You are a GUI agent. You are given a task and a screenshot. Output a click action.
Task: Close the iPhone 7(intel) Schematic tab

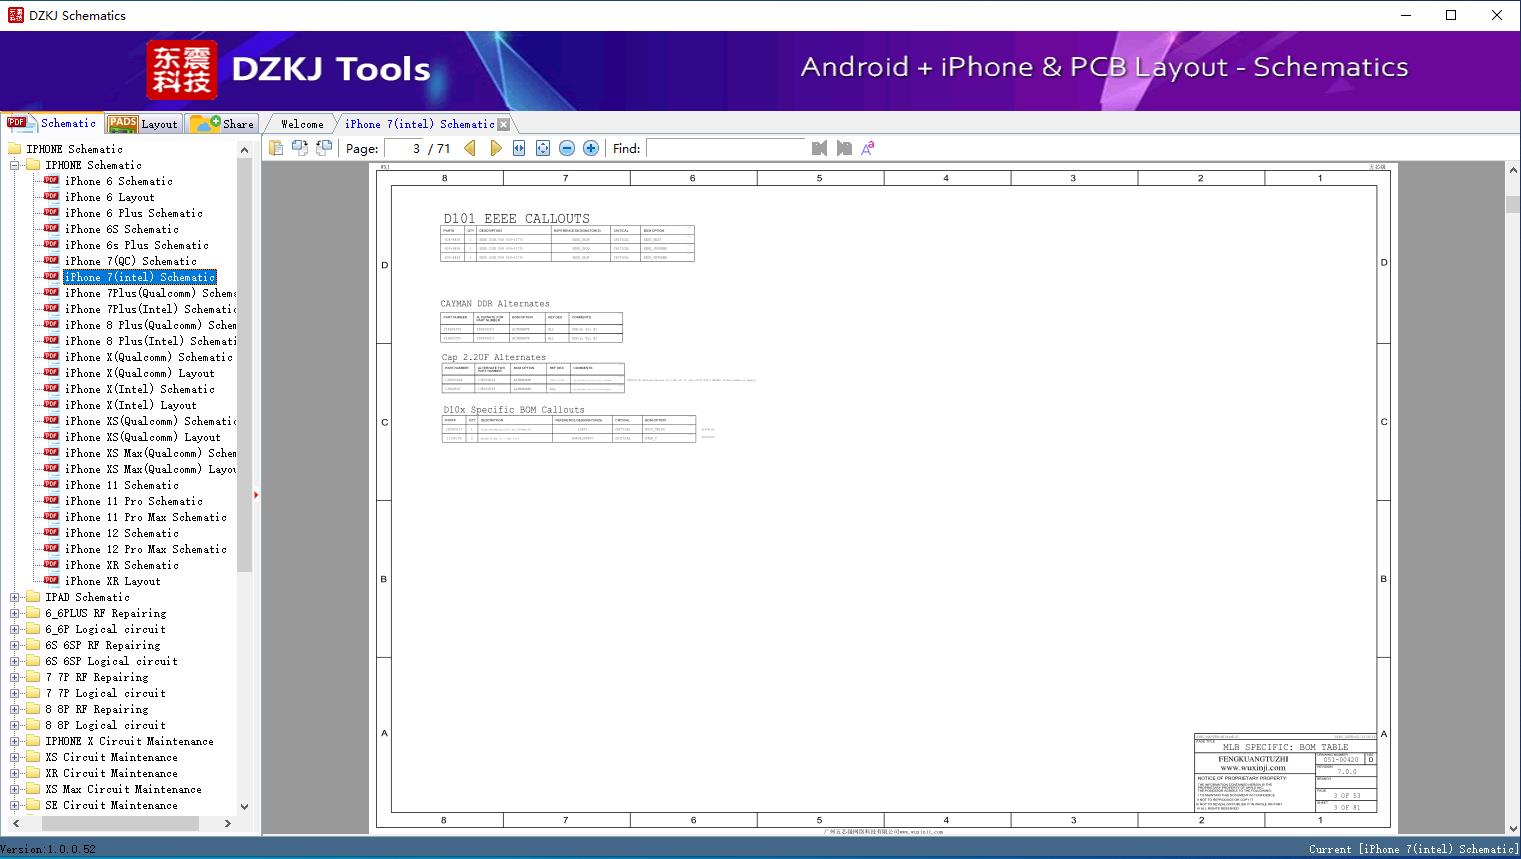coord(504,125)
